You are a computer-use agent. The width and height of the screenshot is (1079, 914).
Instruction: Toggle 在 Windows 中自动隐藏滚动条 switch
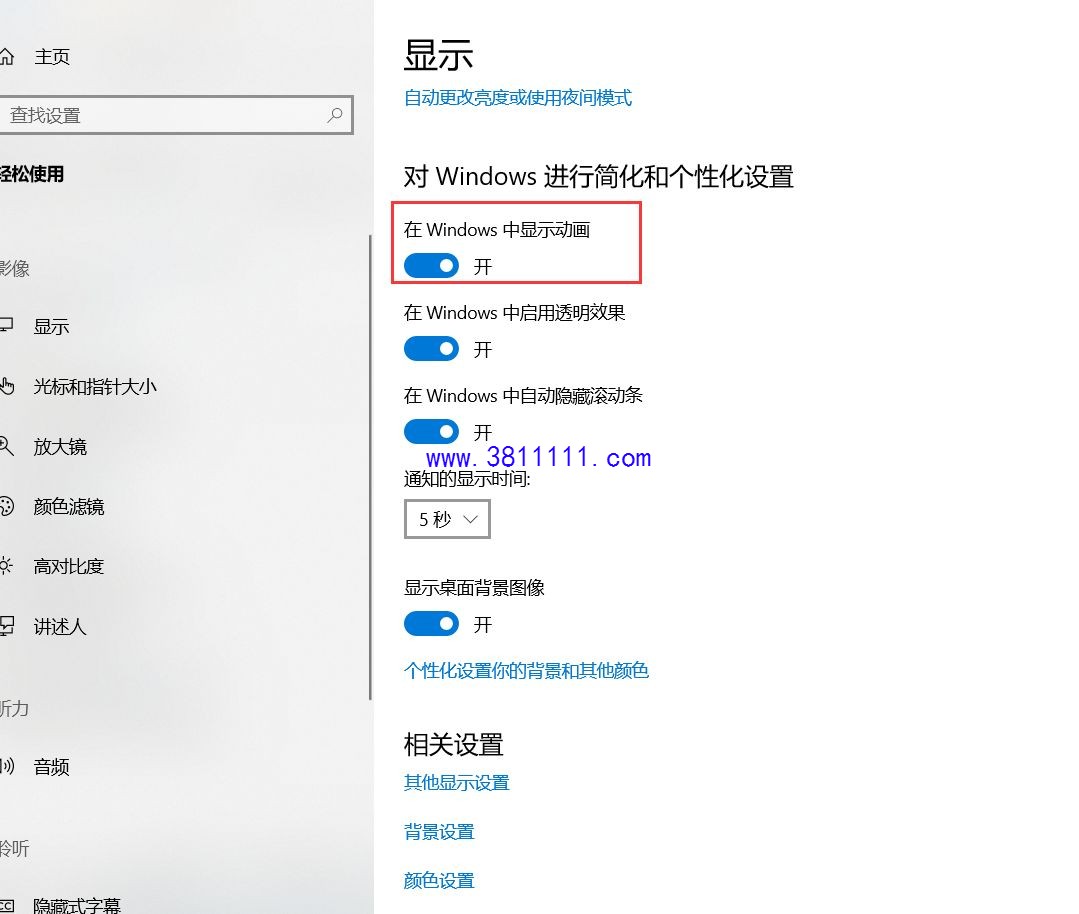[431, 432]
